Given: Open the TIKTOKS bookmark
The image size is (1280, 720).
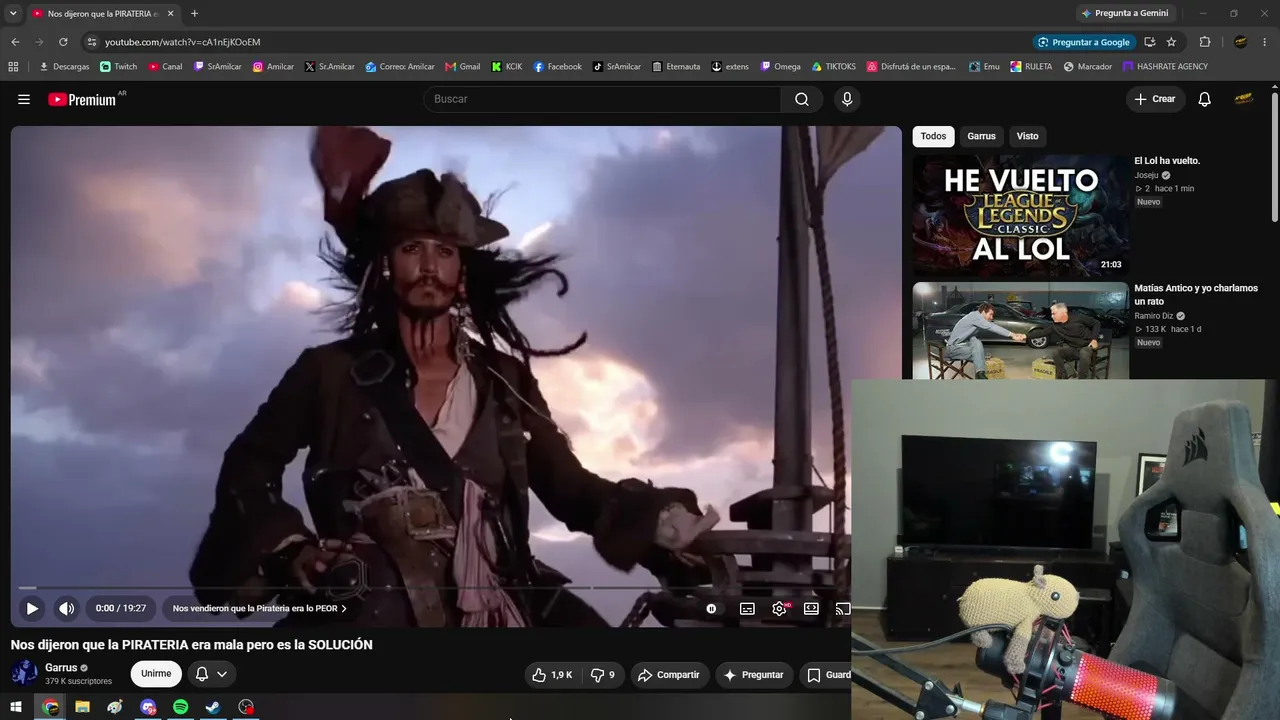Looking at the screenshot, I should click(833, 67).
